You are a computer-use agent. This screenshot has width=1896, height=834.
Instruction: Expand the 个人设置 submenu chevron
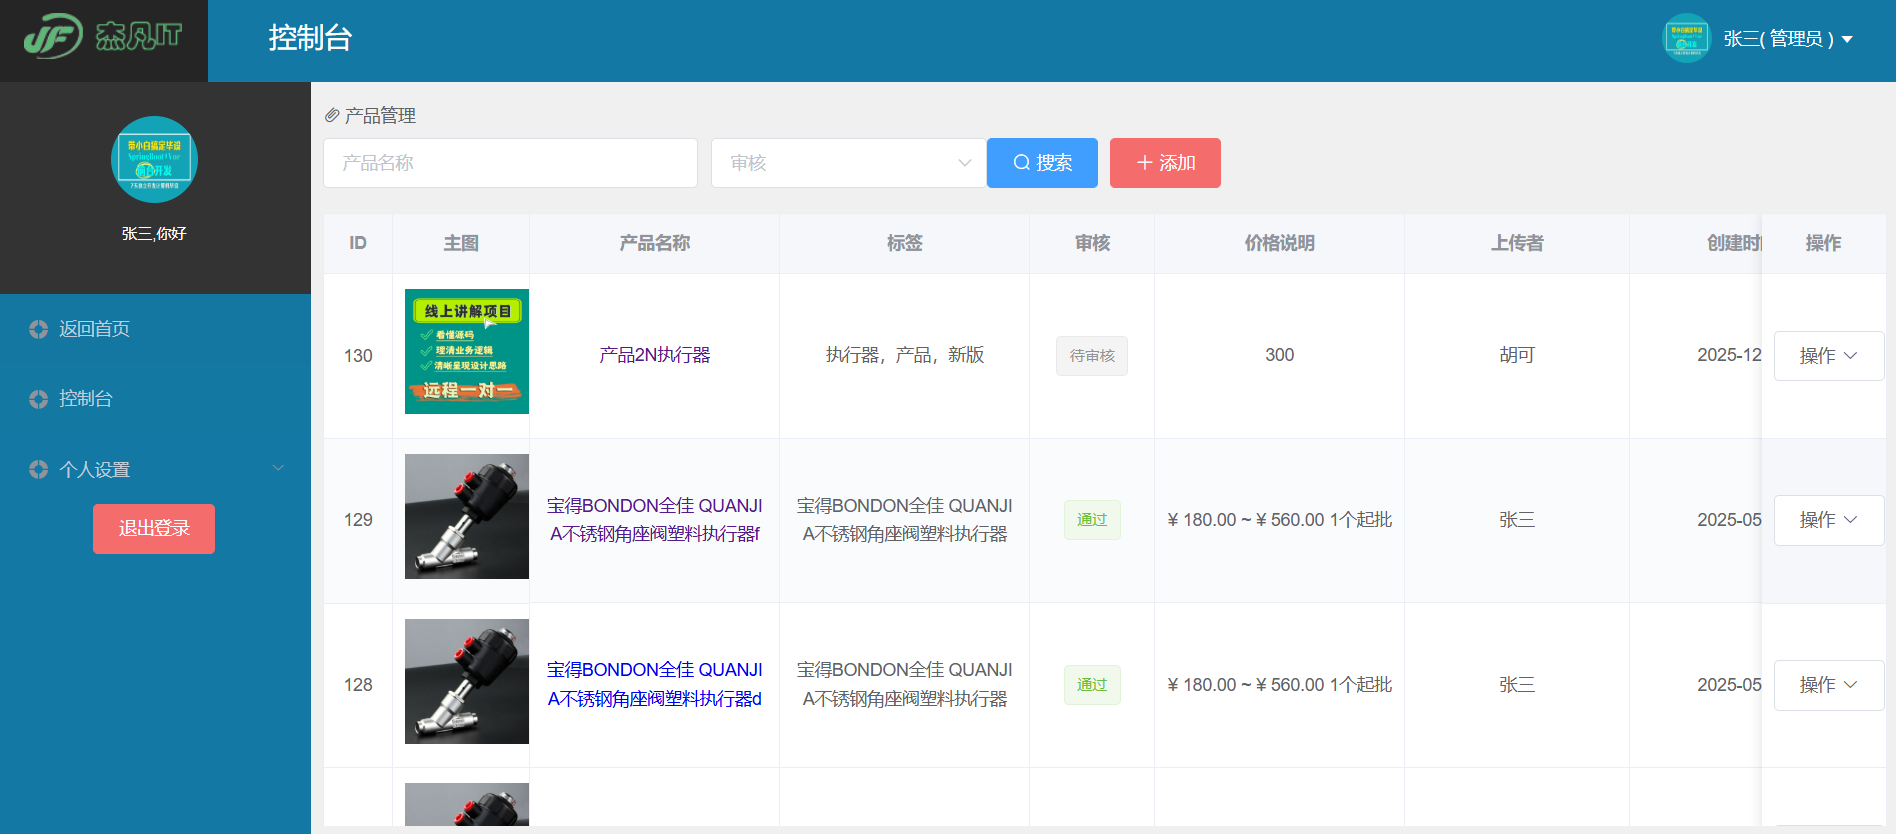[x=279, y=468]
